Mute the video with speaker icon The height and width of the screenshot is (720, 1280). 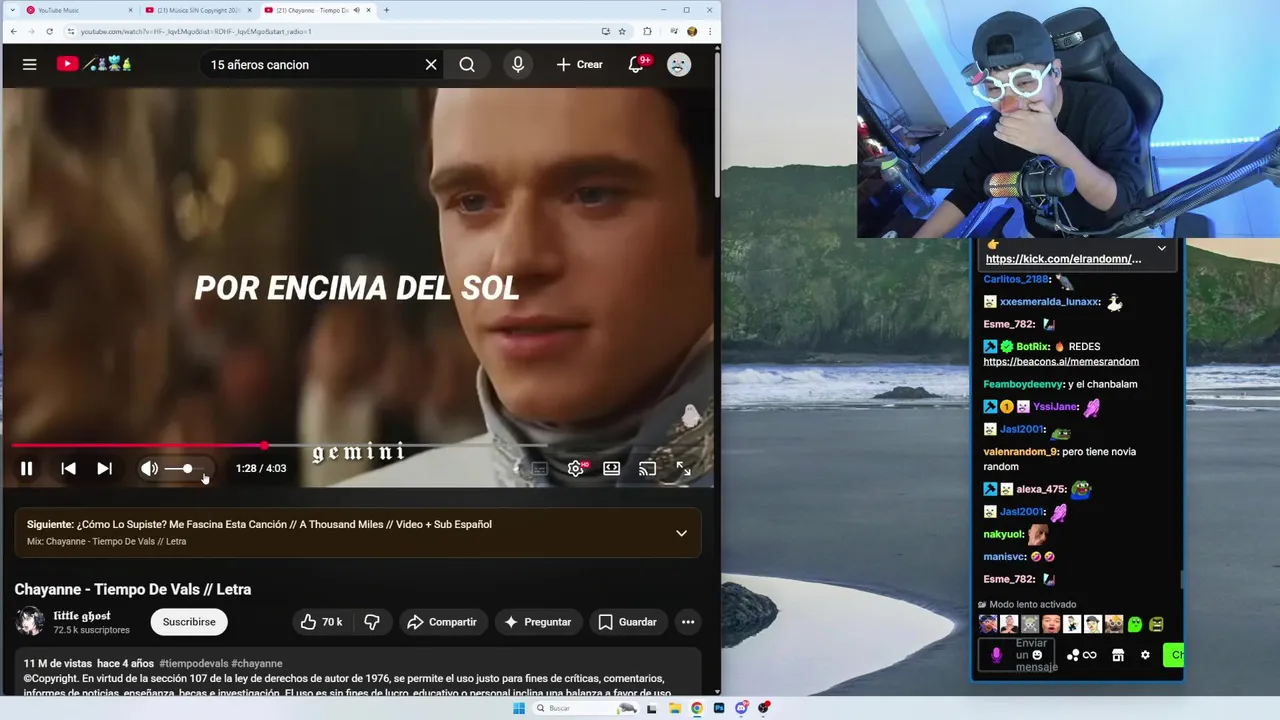pyautogui.click(x=149, y=468)
